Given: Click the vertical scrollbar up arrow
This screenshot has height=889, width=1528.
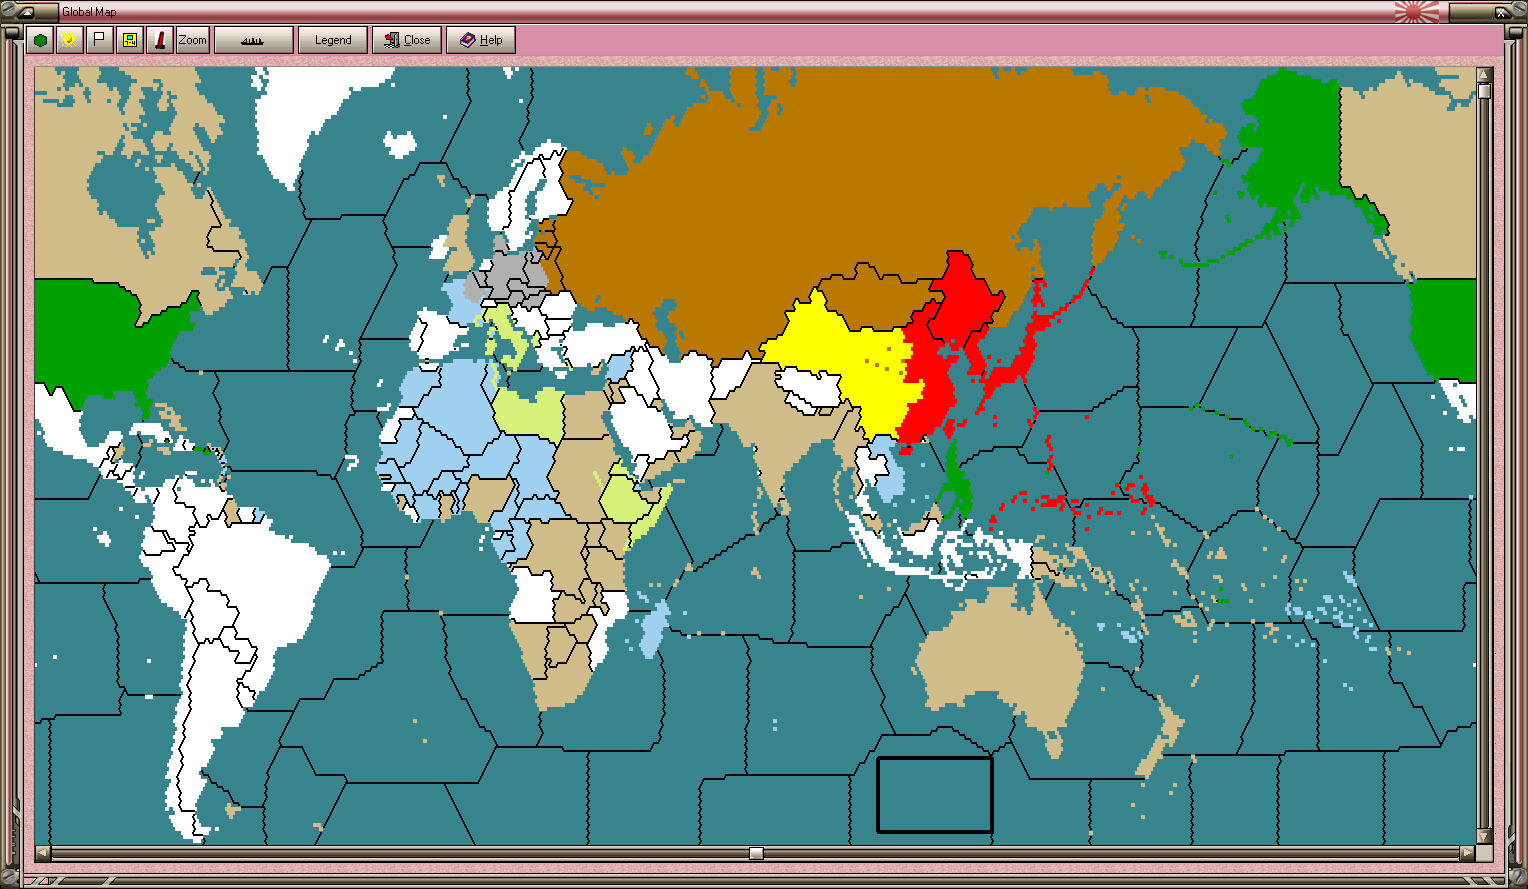Looking at the screenshot, I should click(x=1484, y=74).
